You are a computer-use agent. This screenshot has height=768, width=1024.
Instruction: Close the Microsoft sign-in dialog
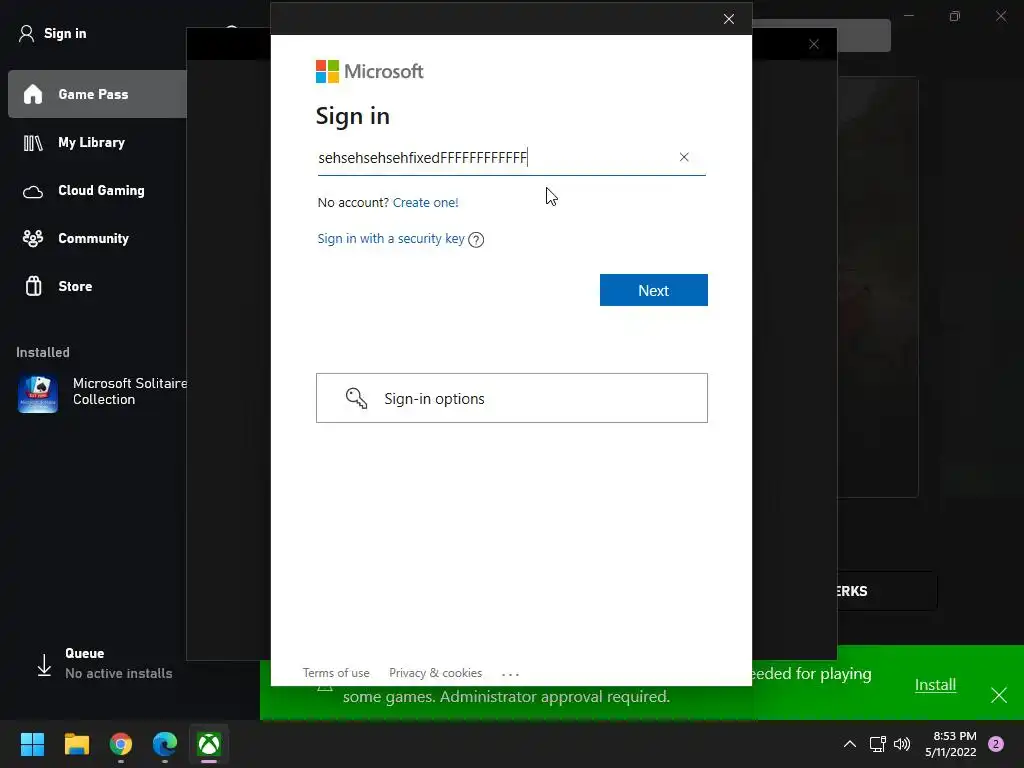(x=729, y=19)
